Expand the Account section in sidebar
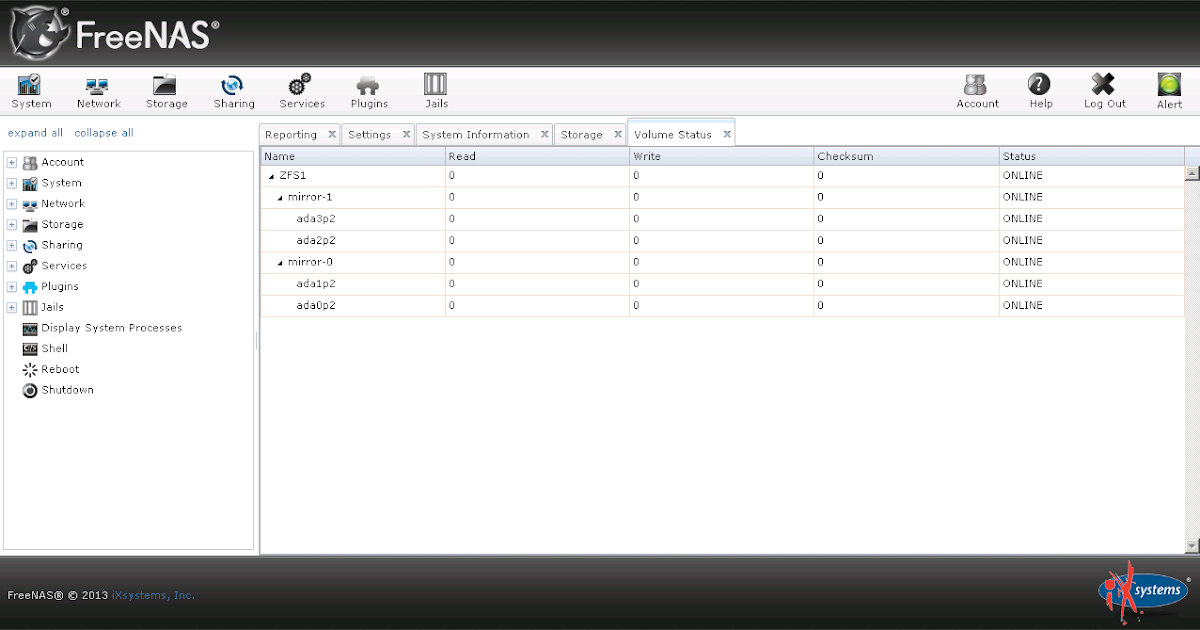1200x630 pixels. click(10, 161)
